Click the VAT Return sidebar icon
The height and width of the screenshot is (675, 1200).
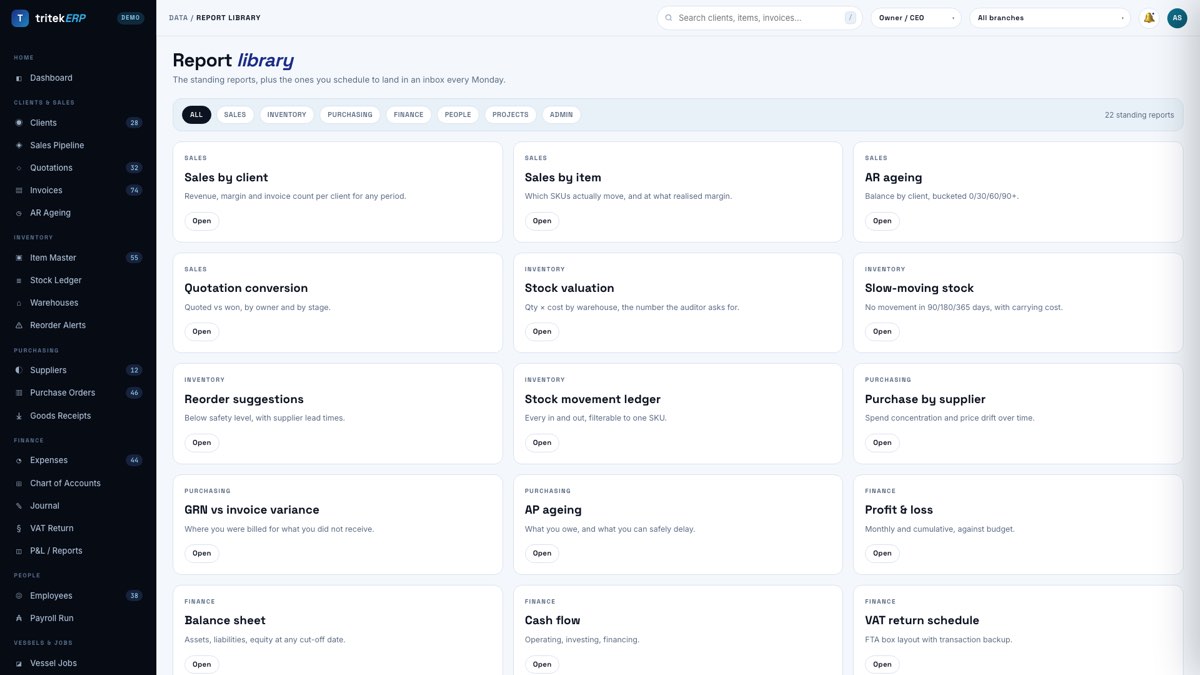[19, 528]
